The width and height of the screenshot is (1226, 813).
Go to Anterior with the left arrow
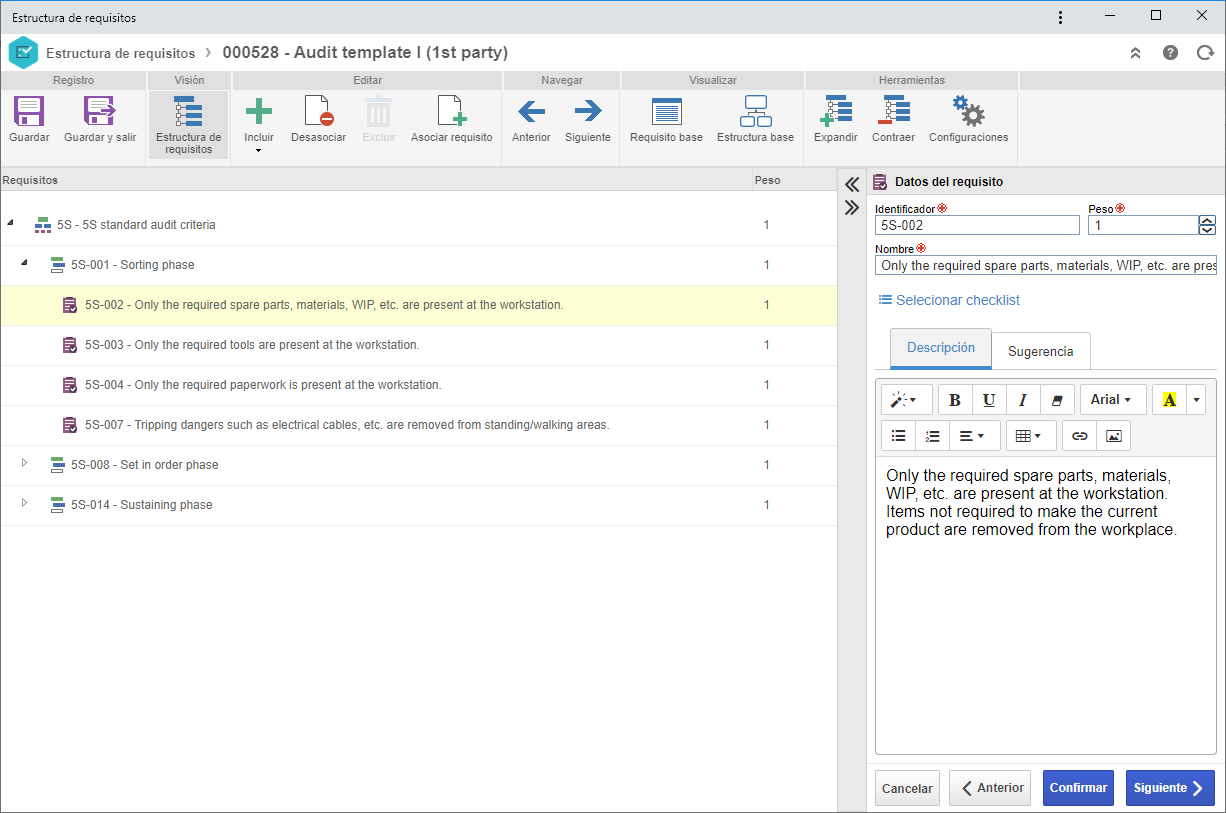tap(531, 111)
